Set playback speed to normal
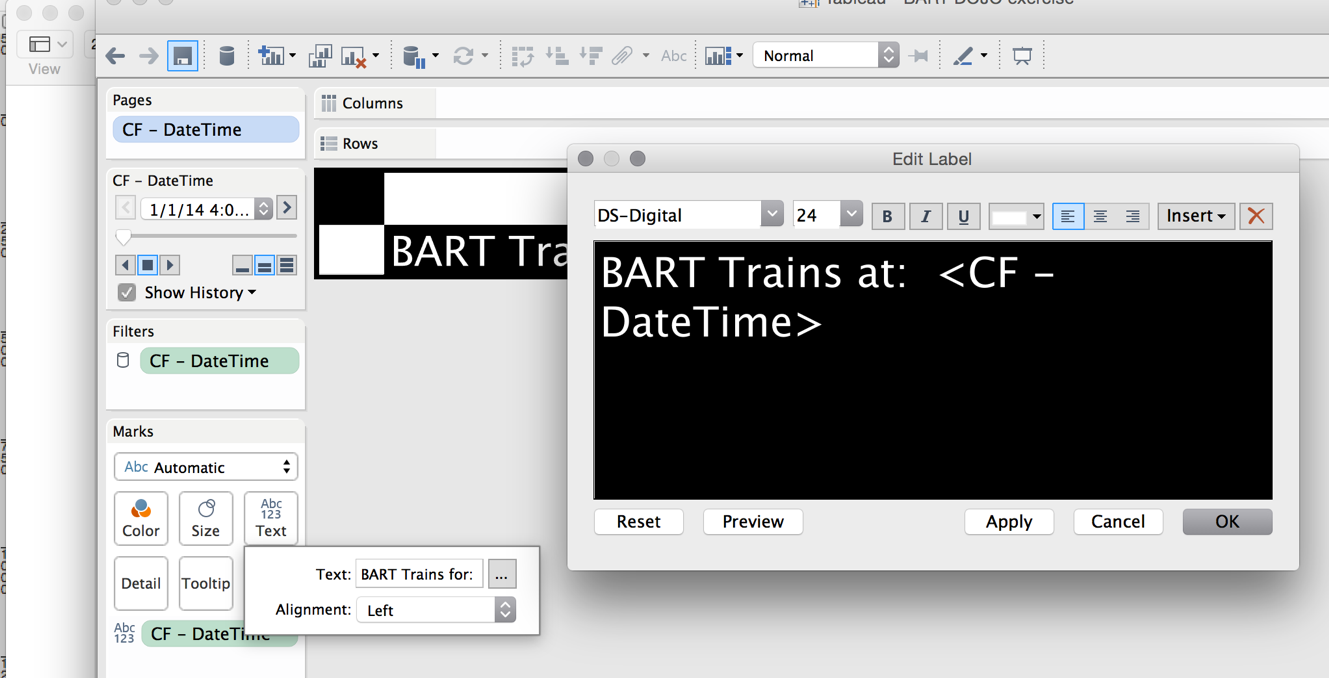The width and height of the screenshot is (1329, 678). [x=264, y=265]
